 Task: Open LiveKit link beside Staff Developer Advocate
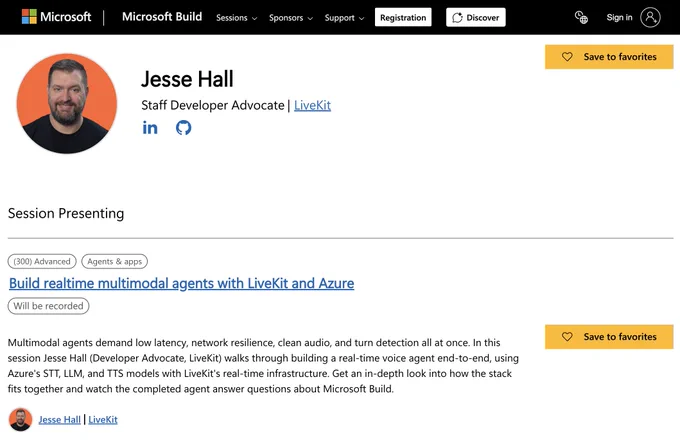point(312,105)
